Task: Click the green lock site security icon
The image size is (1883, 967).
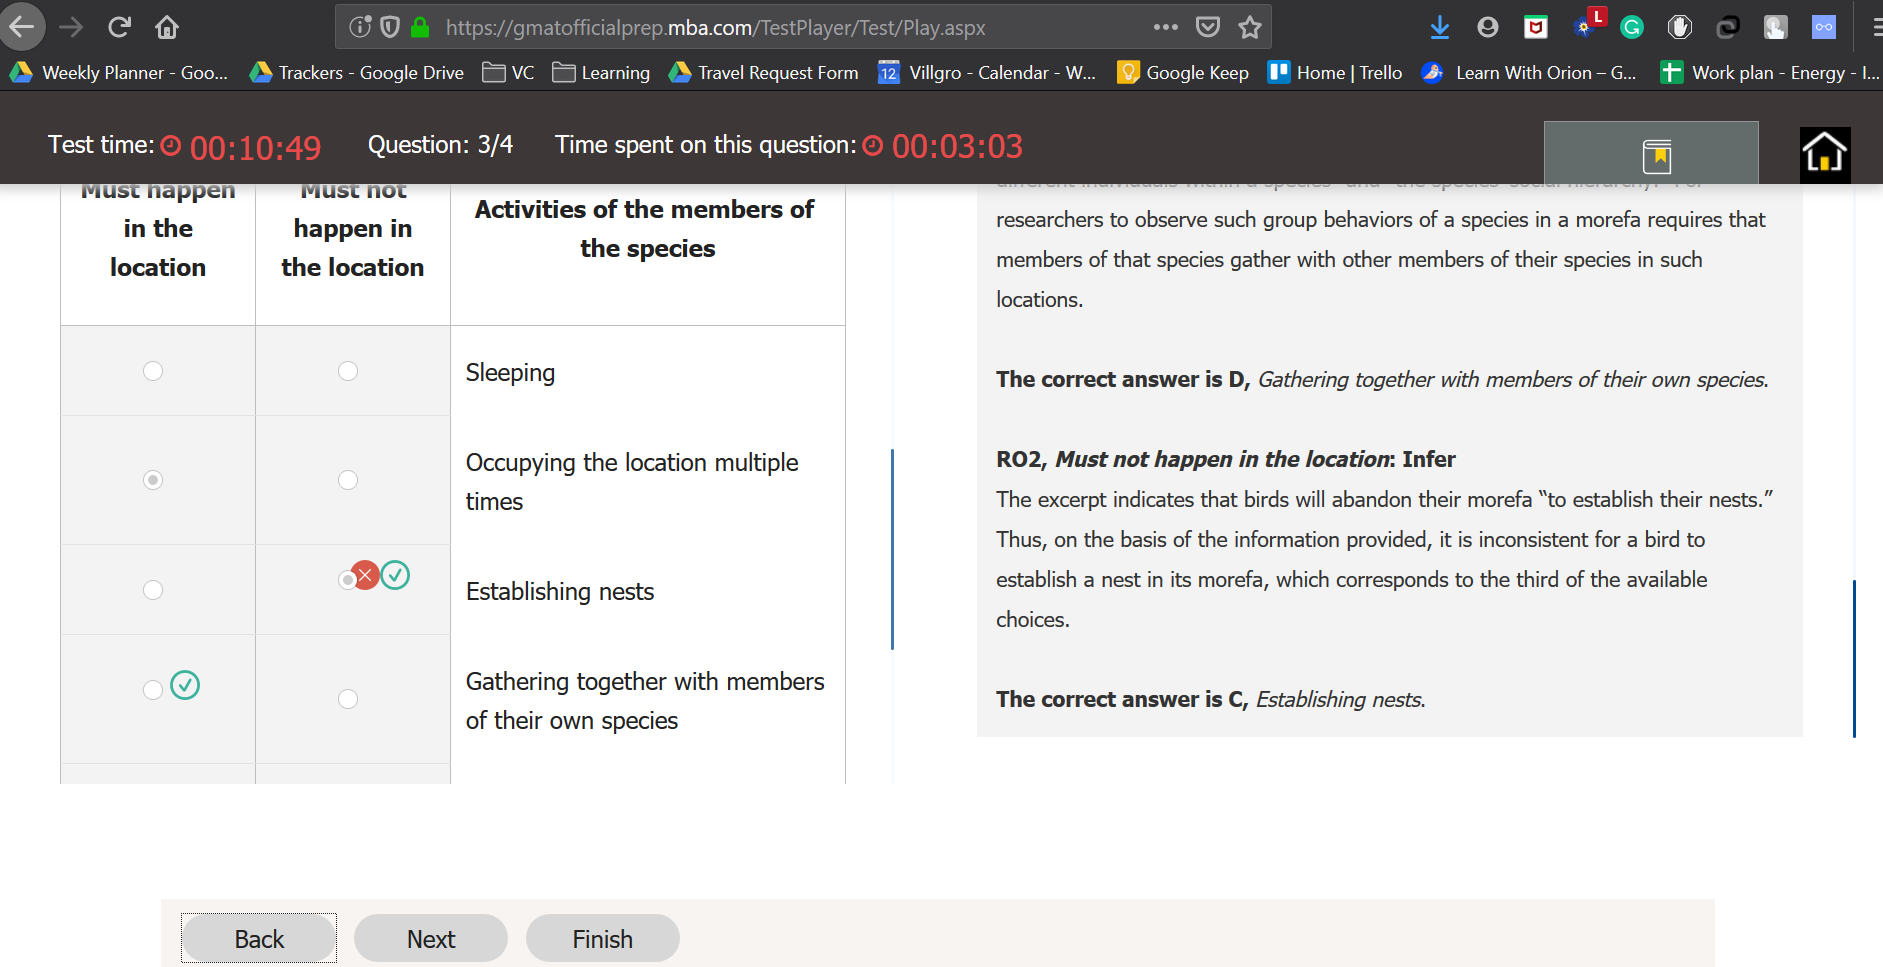Action: (x=420, y=27)
